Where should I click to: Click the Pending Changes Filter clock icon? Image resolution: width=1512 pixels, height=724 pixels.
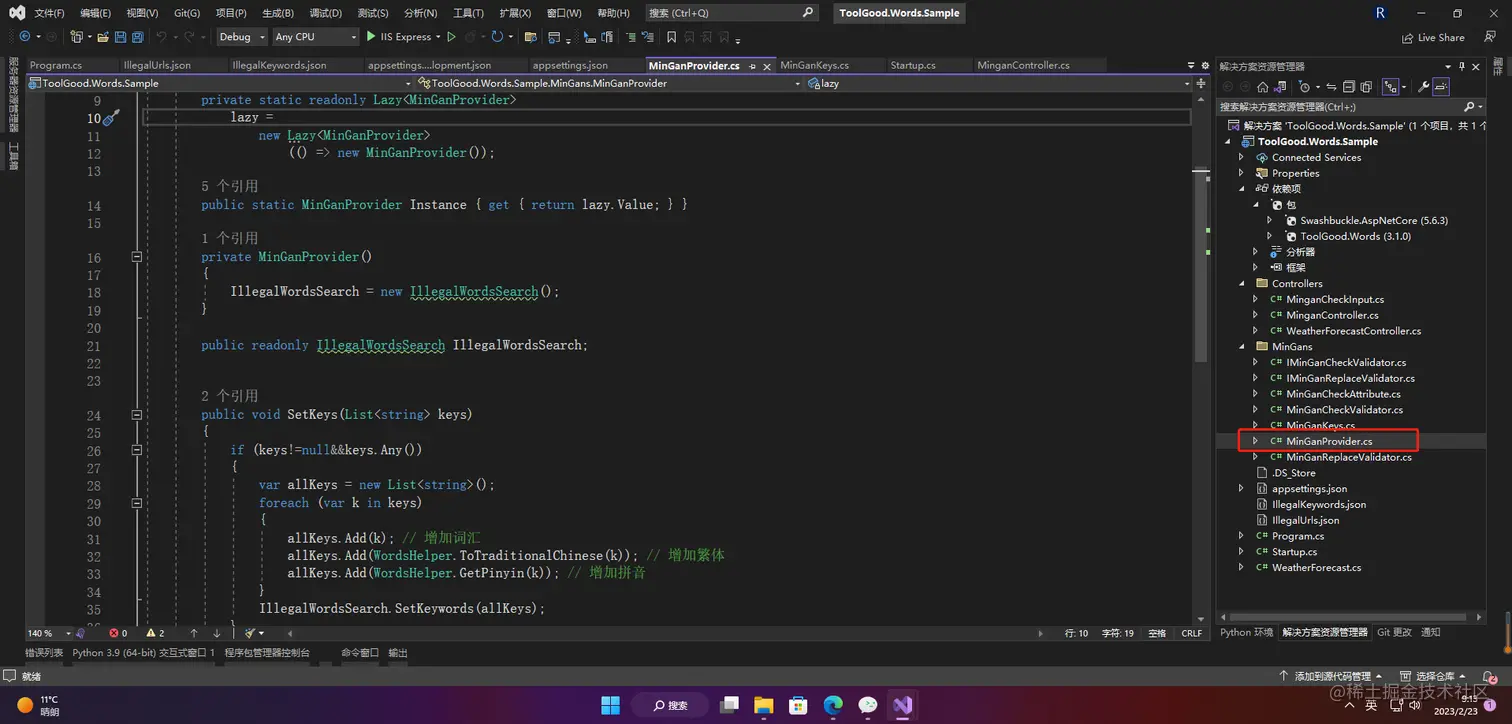[1304, 86]
